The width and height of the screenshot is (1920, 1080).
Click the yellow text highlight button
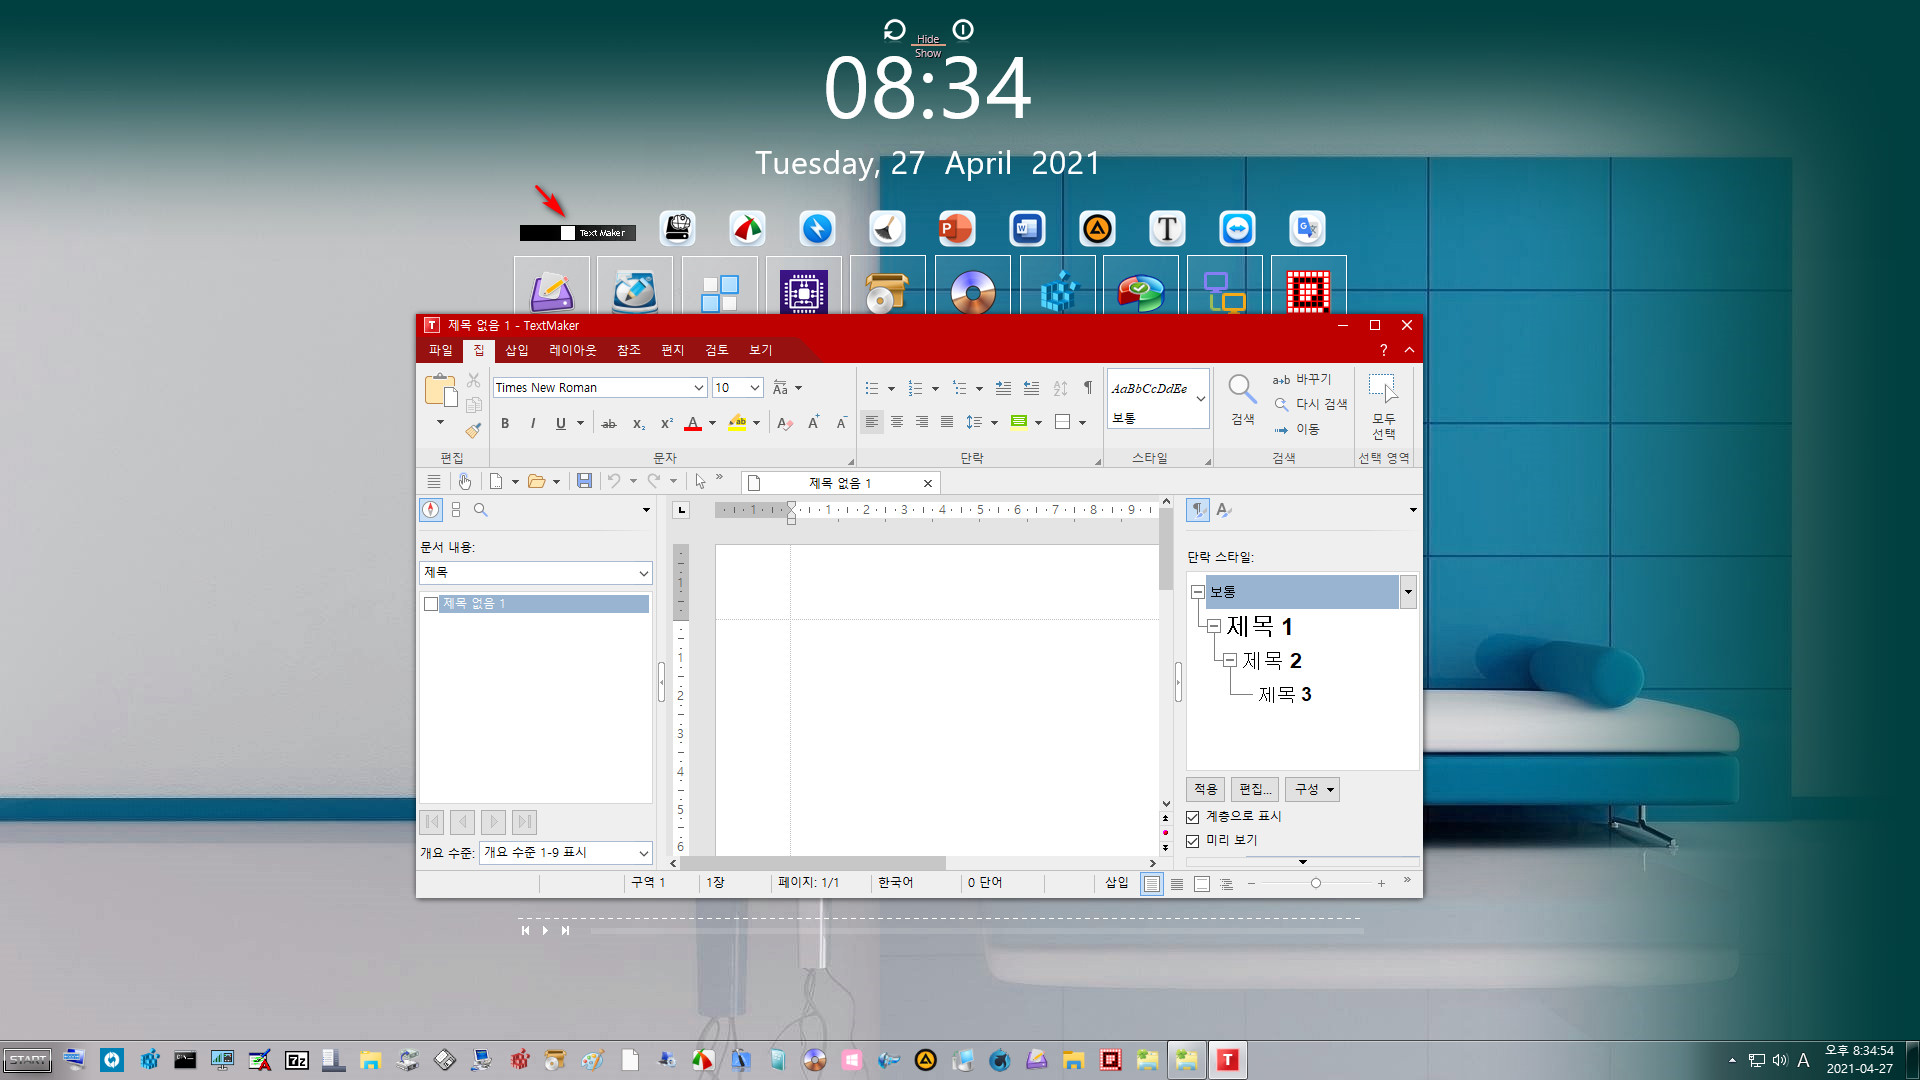point(737,423)
